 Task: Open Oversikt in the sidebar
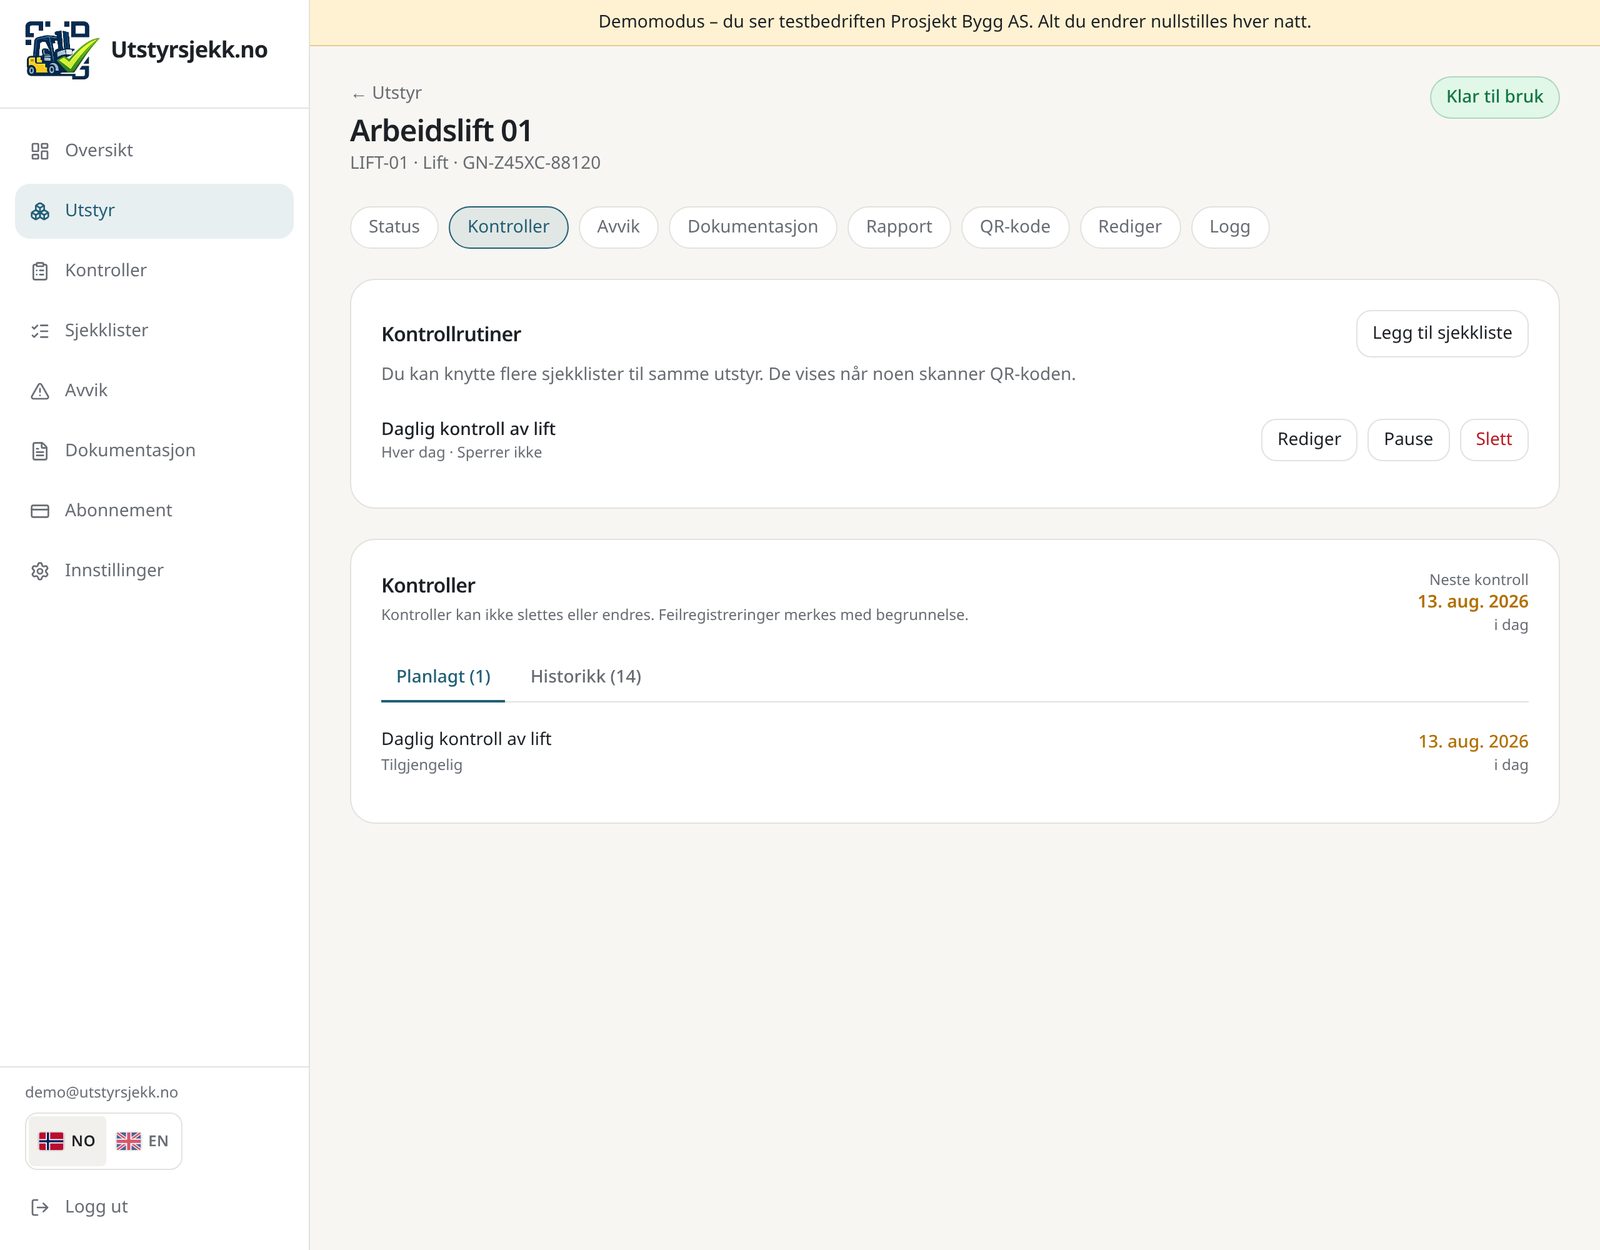coord(154,151)
